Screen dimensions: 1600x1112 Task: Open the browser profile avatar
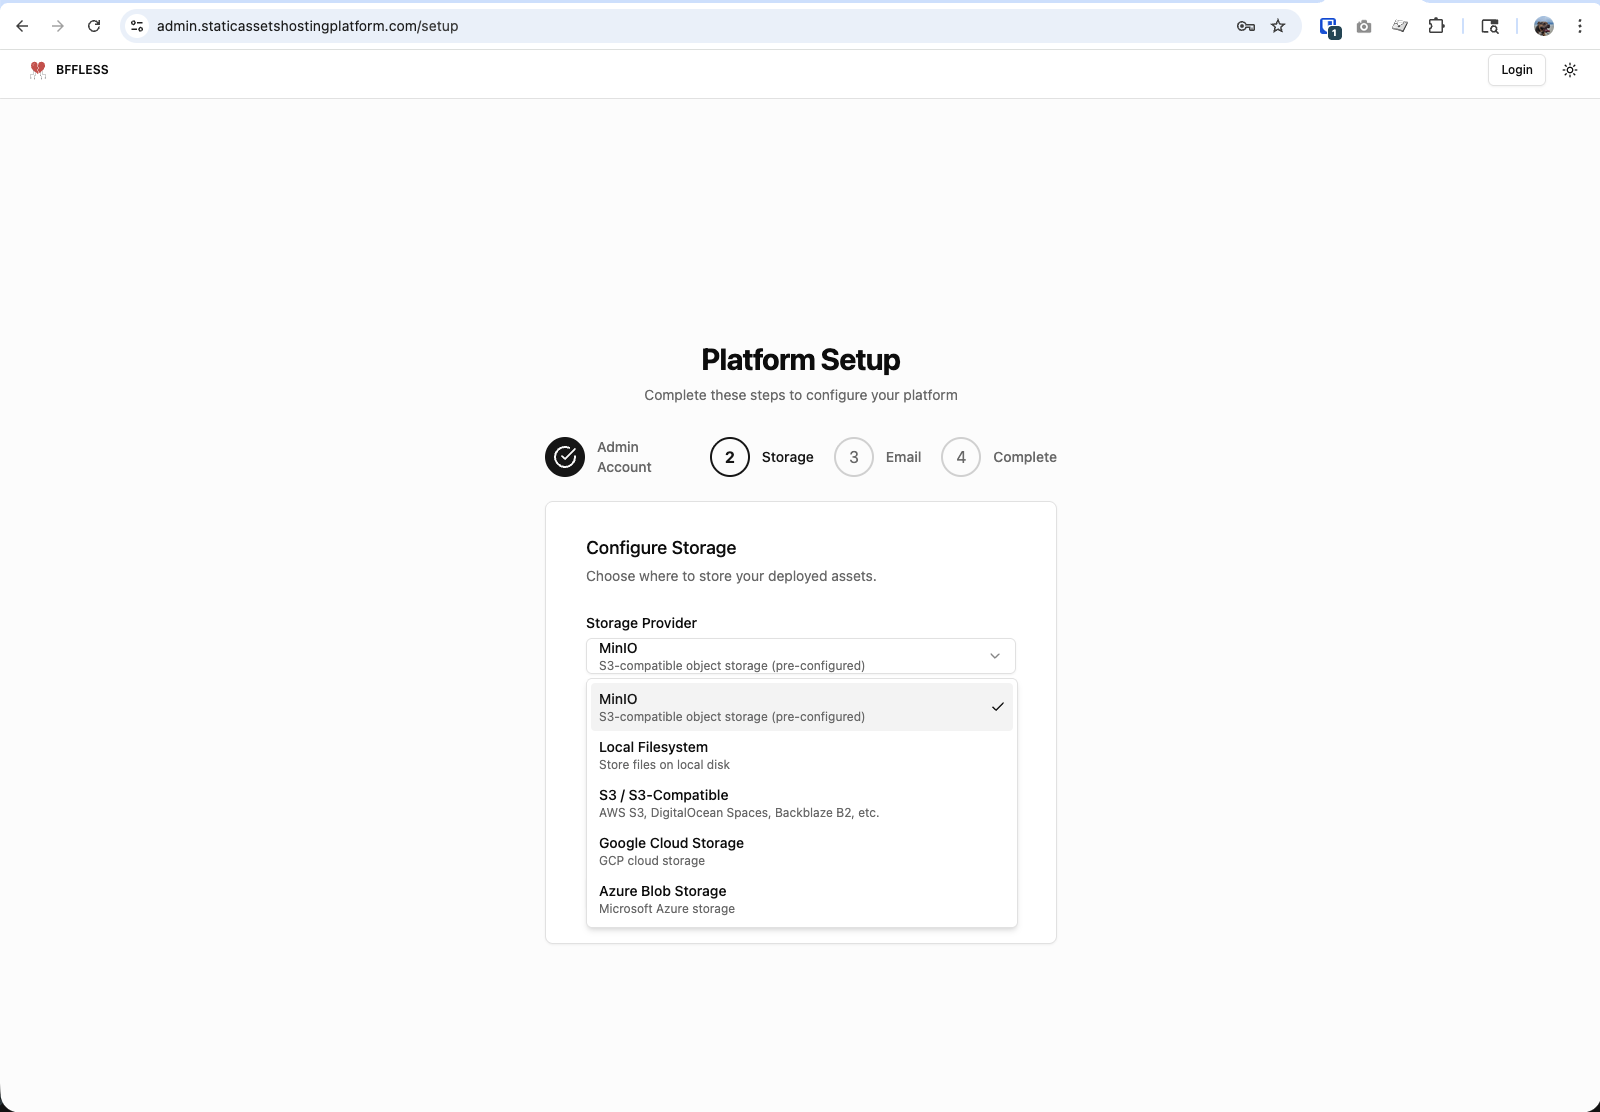tap(1544, 26)
